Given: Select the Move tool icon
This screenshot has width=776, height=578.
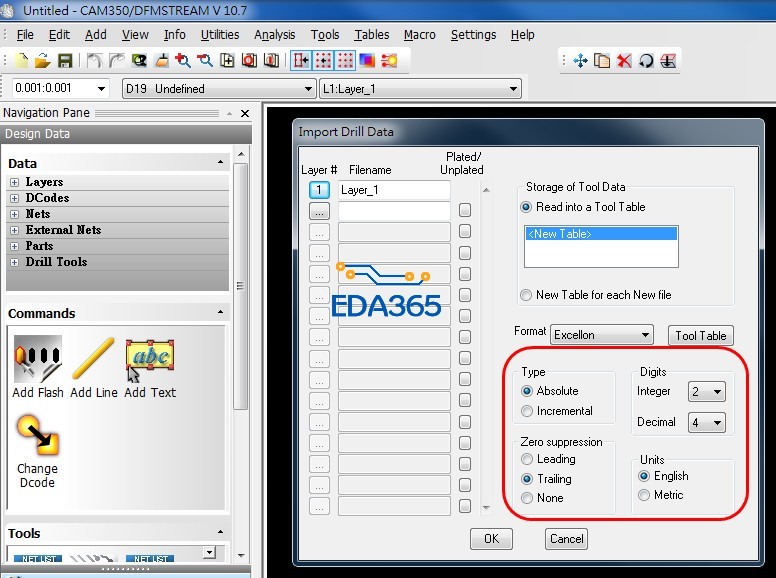Looking at the screenshot, I should pos(580,61).
